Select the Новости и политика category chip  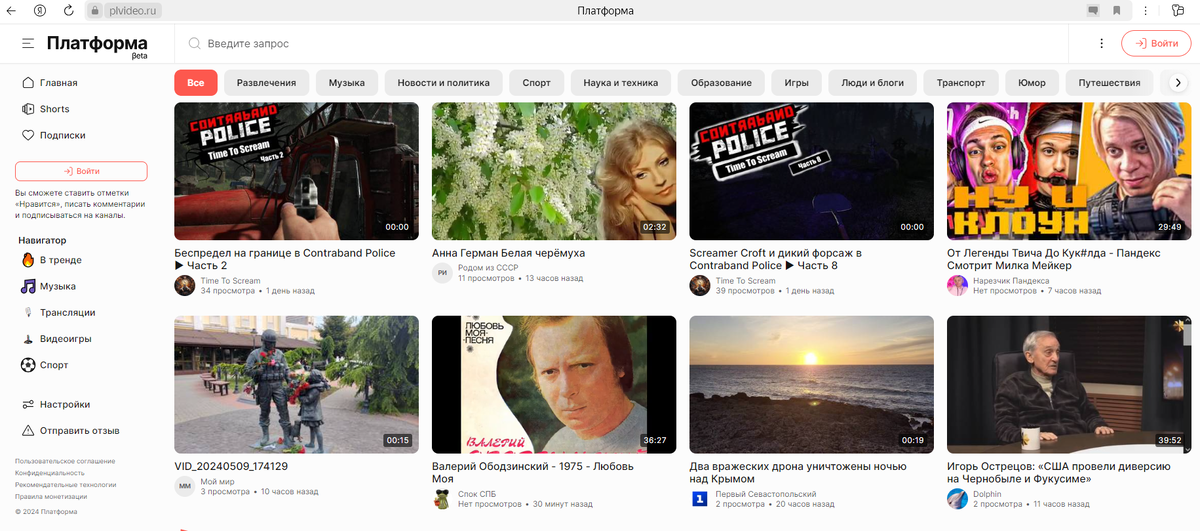[x=443, y=83]
